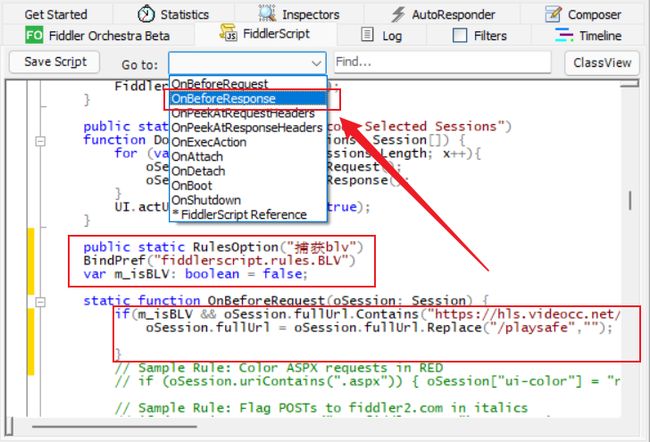650x442 pixels.
Task: Click the Log document icon
Action: [367, 34]
